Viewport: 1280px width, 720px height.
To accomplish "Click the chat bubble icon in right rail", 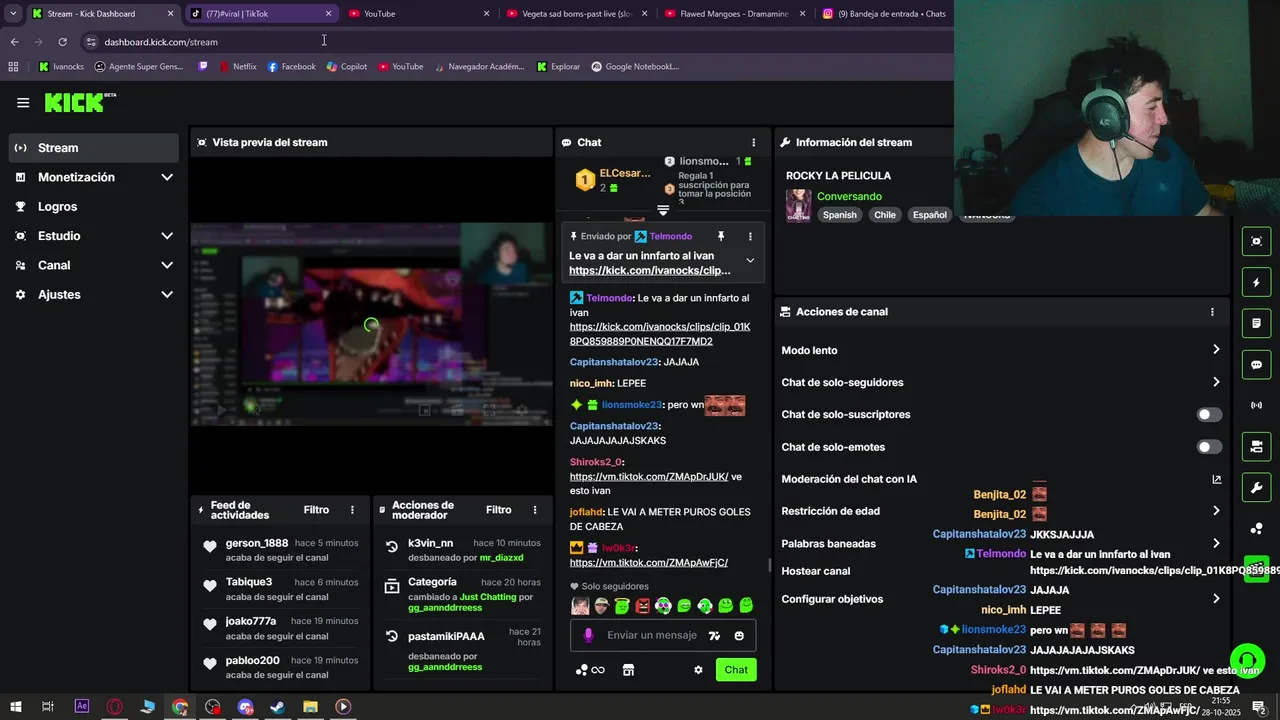I will click(x=1256, y=365).
